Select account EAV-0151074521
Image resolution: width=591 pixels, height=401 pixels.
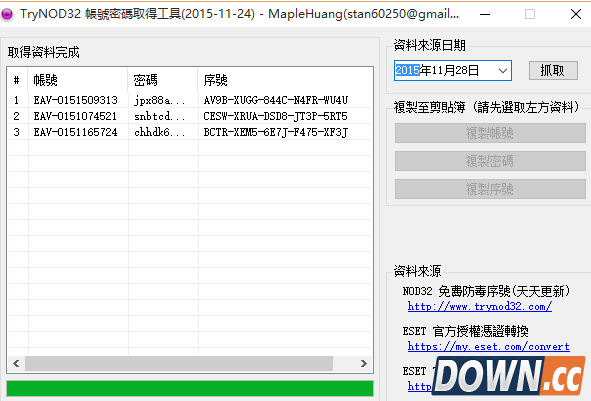click(75, 116)
